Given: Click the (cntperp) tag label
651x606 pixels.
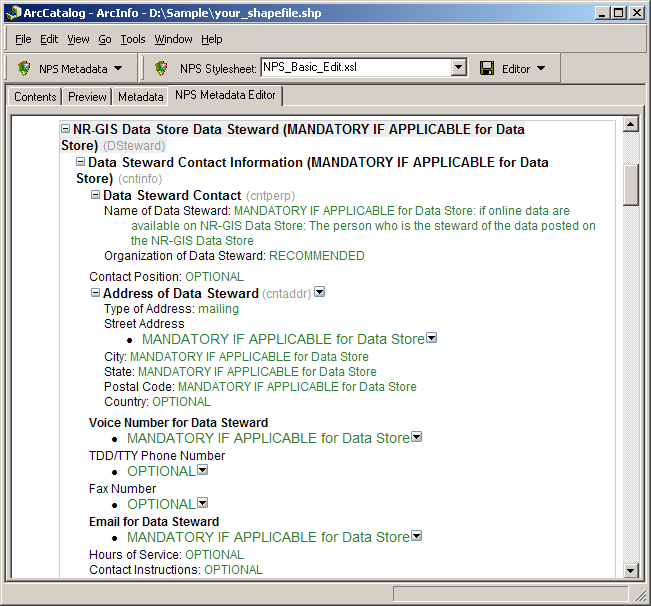Looking at the screenshot, I should click(271, 195).
